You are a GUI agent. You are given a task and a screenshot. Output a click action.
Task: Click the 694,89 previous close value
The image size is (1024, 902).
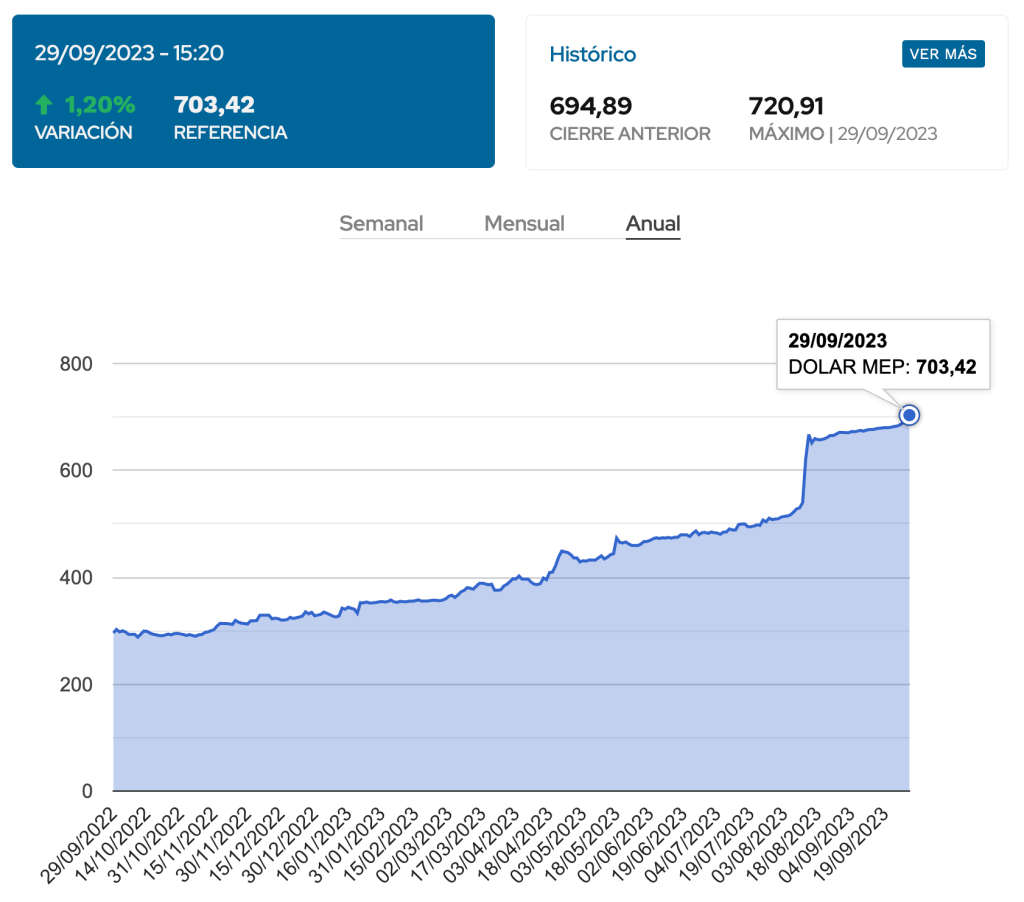[x=591, y=106]
